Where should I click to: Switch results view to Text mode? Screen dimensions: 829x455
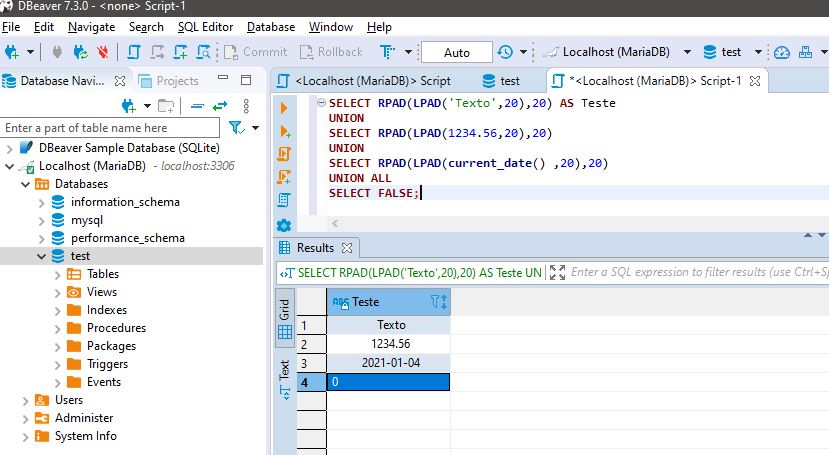click(284, 378)
